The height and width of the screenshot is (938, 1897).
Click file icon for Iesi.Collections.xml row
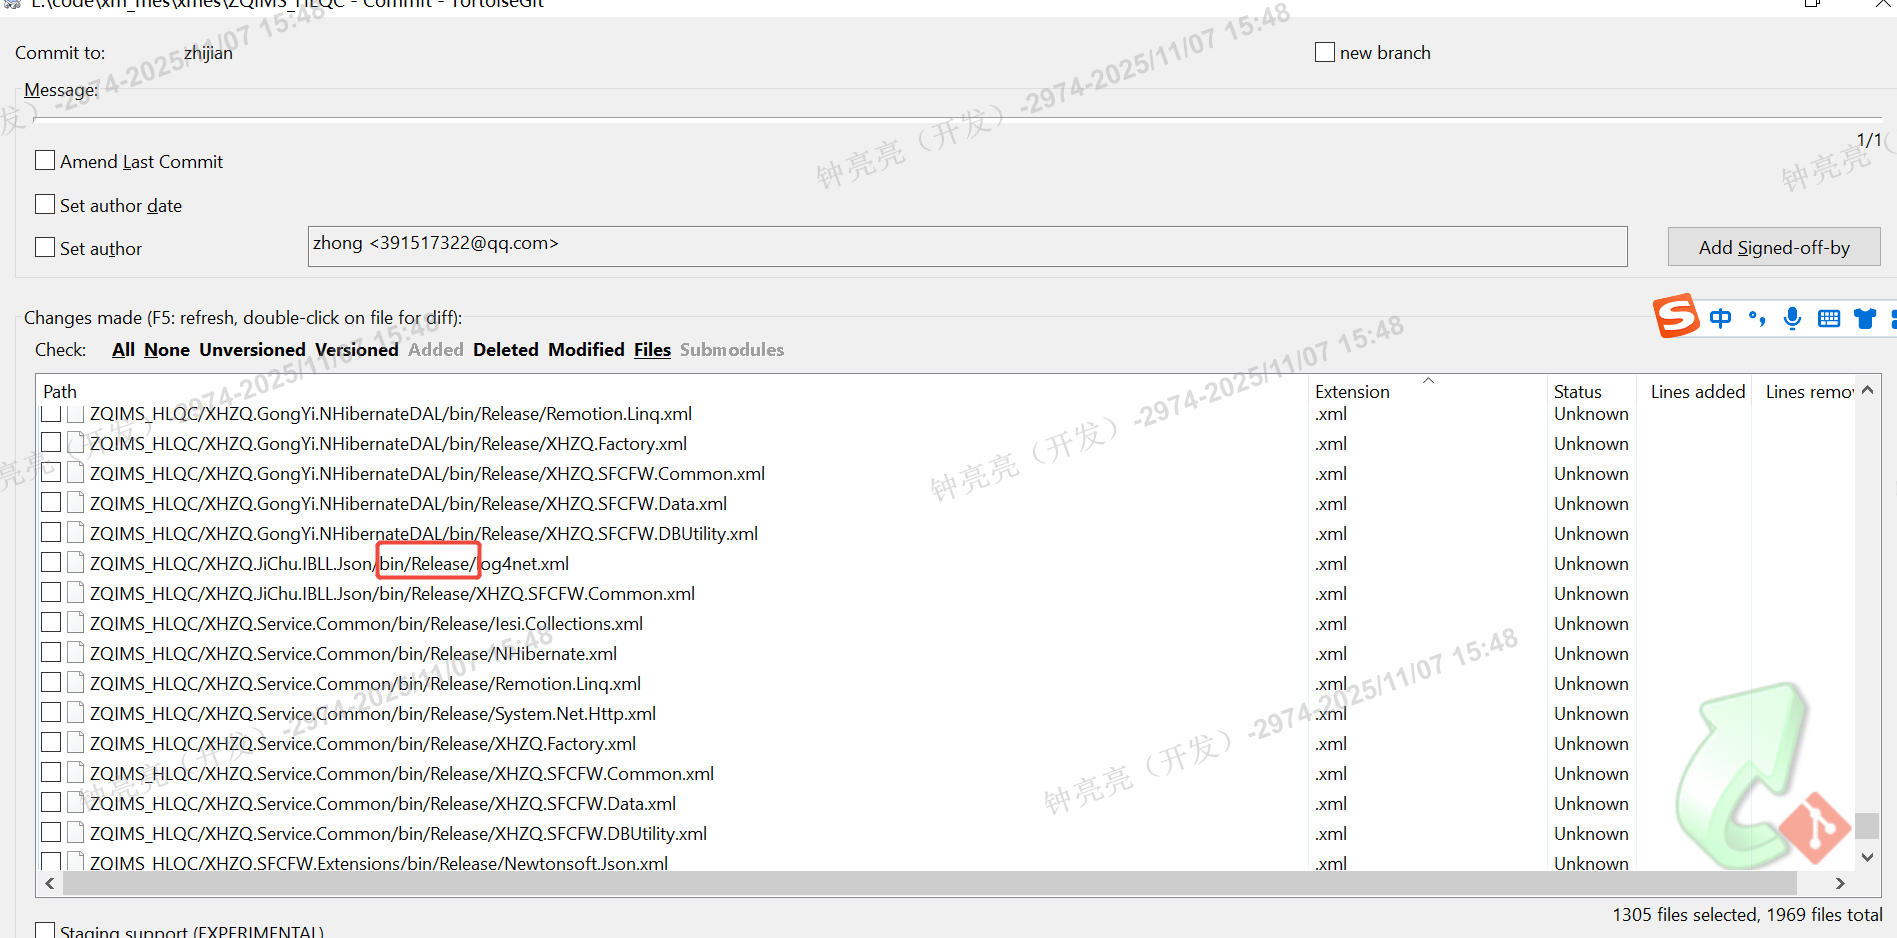(76, 623)
